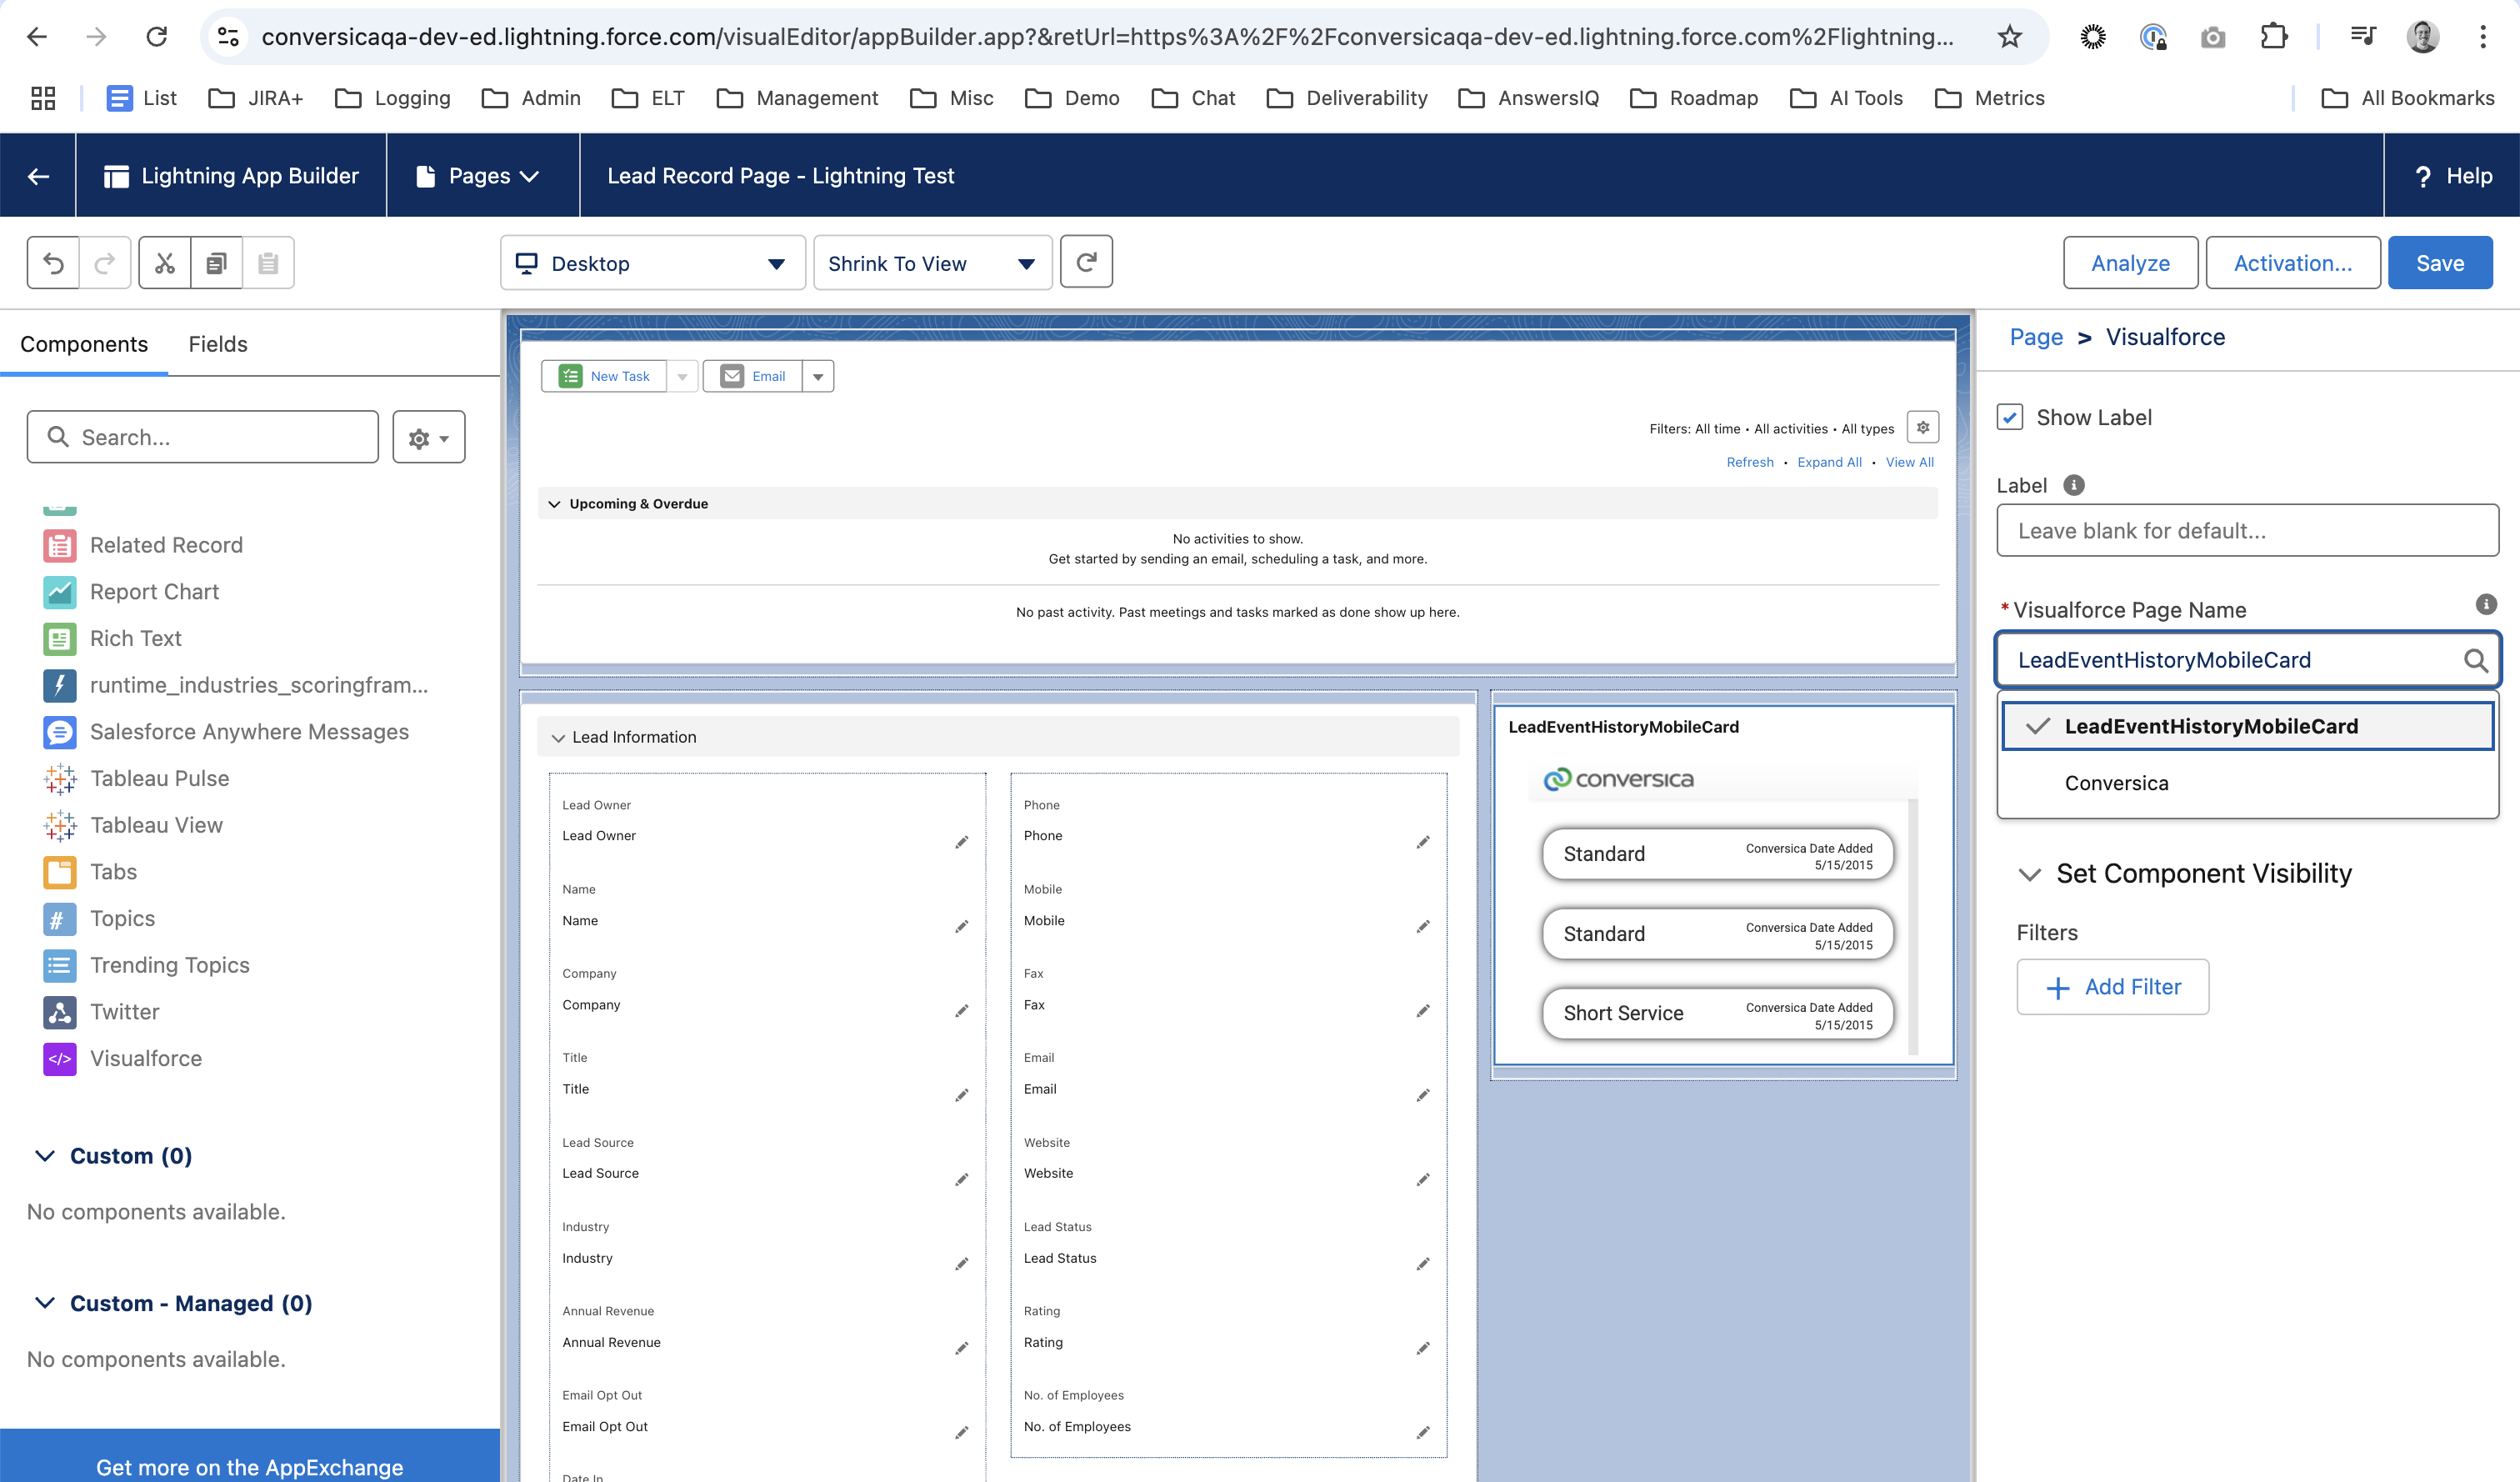The image size is (2520, 1482).
Task: Click the Refresh activities link
Action: (1749, 462)
